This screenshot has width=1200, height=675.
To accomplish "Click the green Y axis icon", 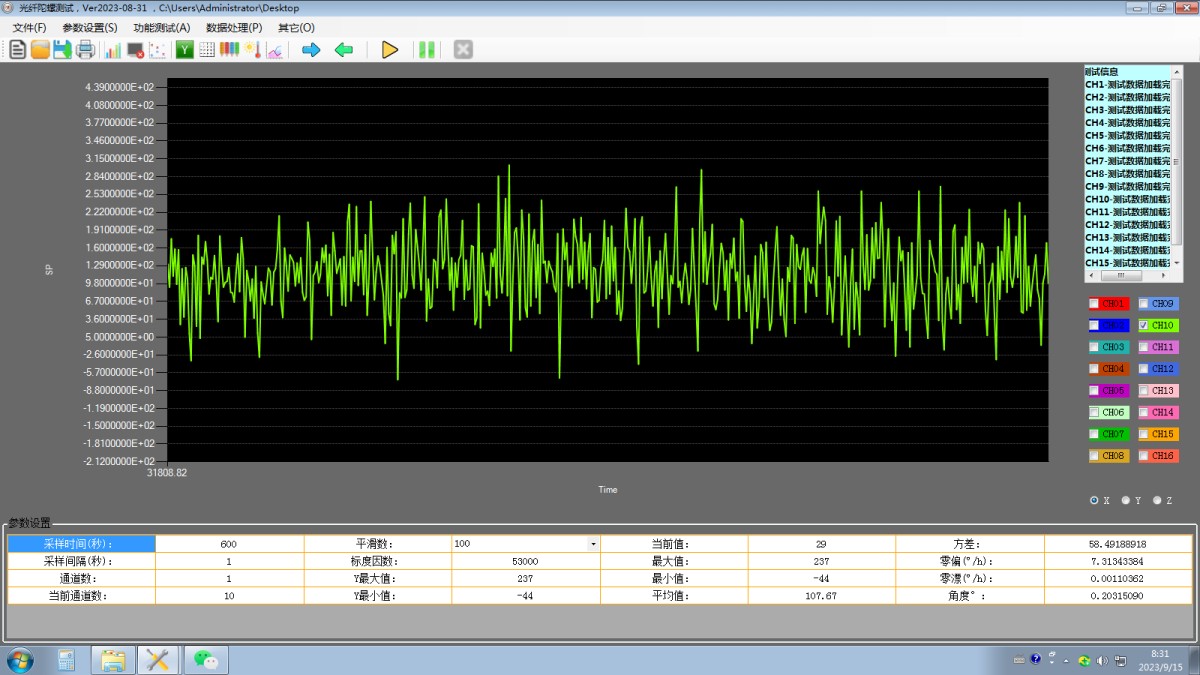I will click(x=185, y=49).
